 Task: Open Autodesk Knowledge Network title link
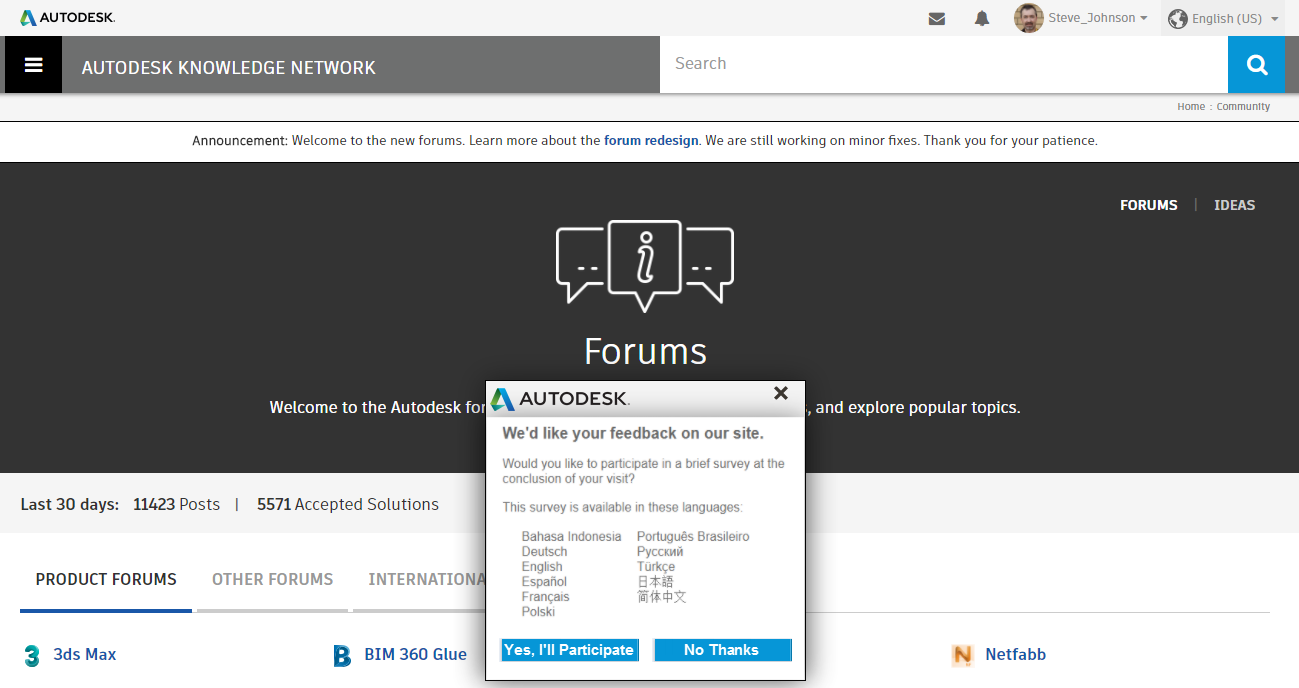(229, 68)
